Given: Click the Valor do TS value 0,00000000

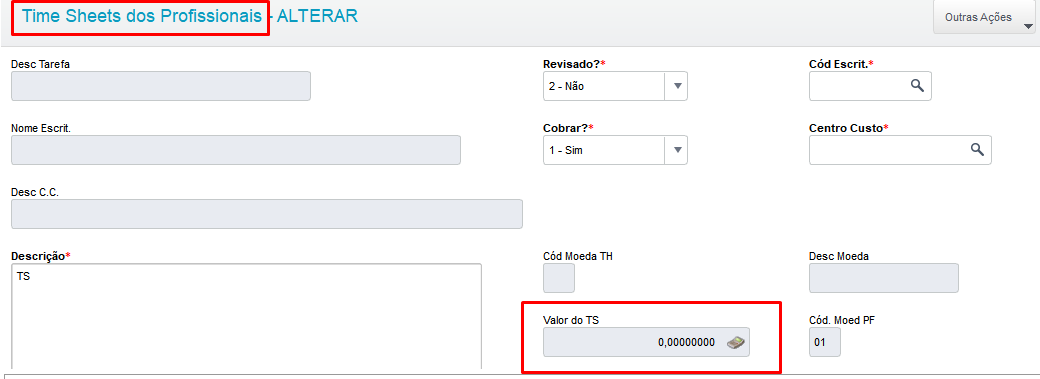Looking at the screenshot, I should coord(686,342).
